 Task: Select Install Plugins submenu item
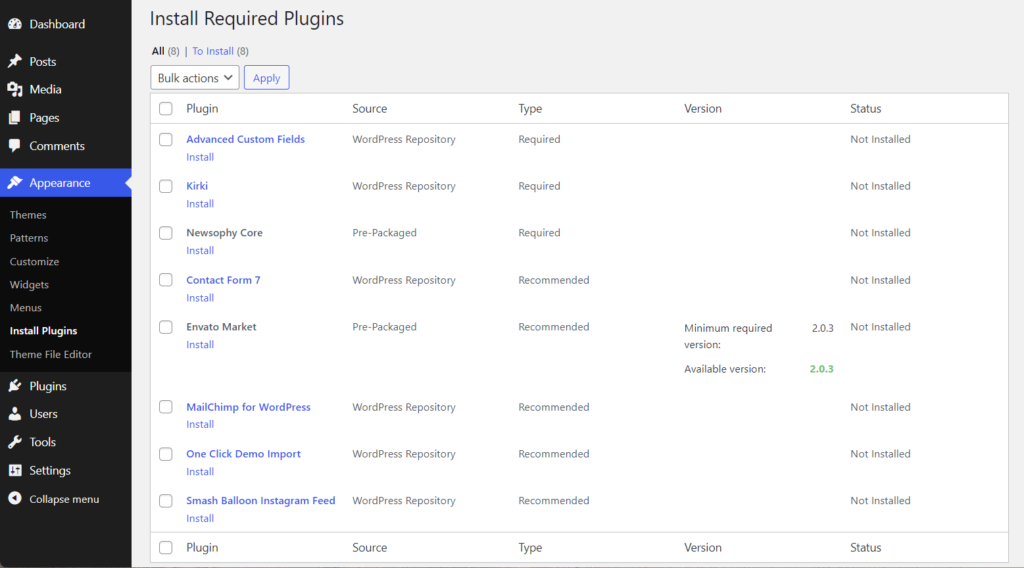point(44,331)
